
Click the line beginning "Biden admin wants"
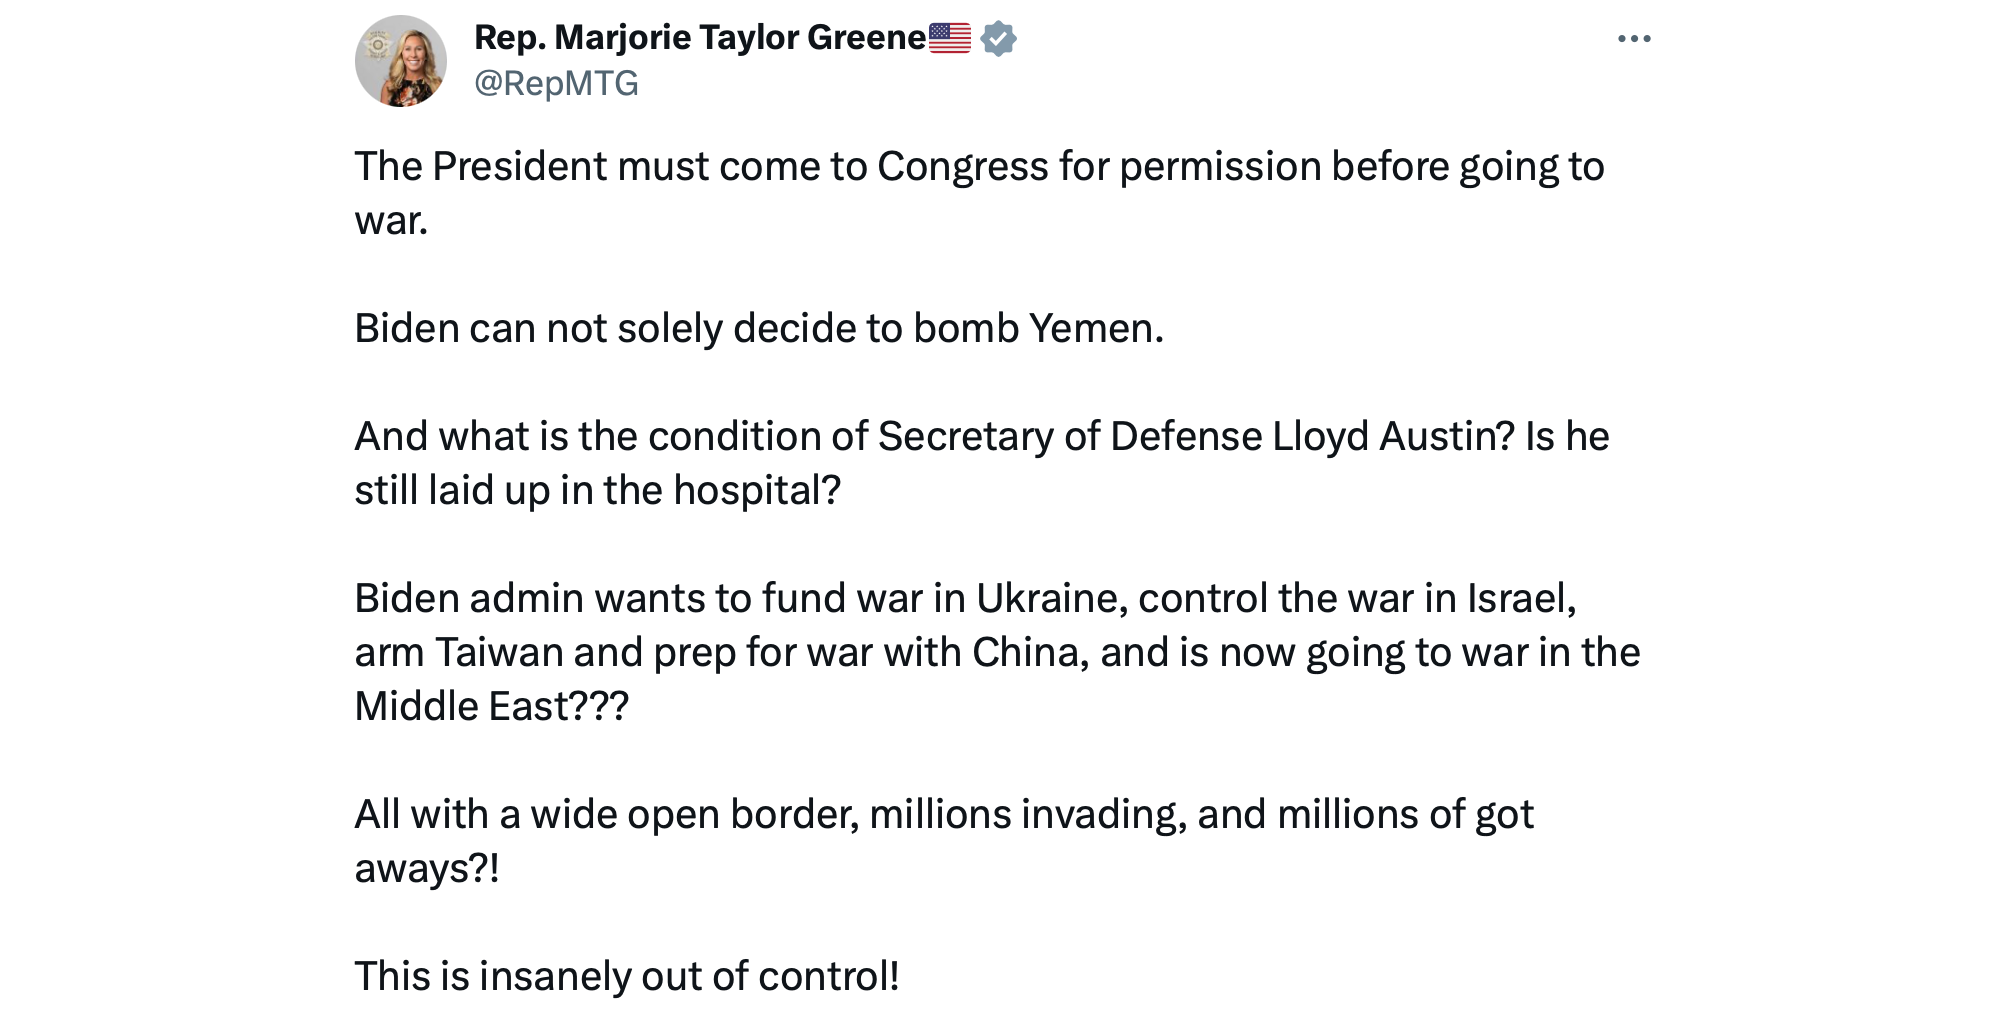(964, 599)
